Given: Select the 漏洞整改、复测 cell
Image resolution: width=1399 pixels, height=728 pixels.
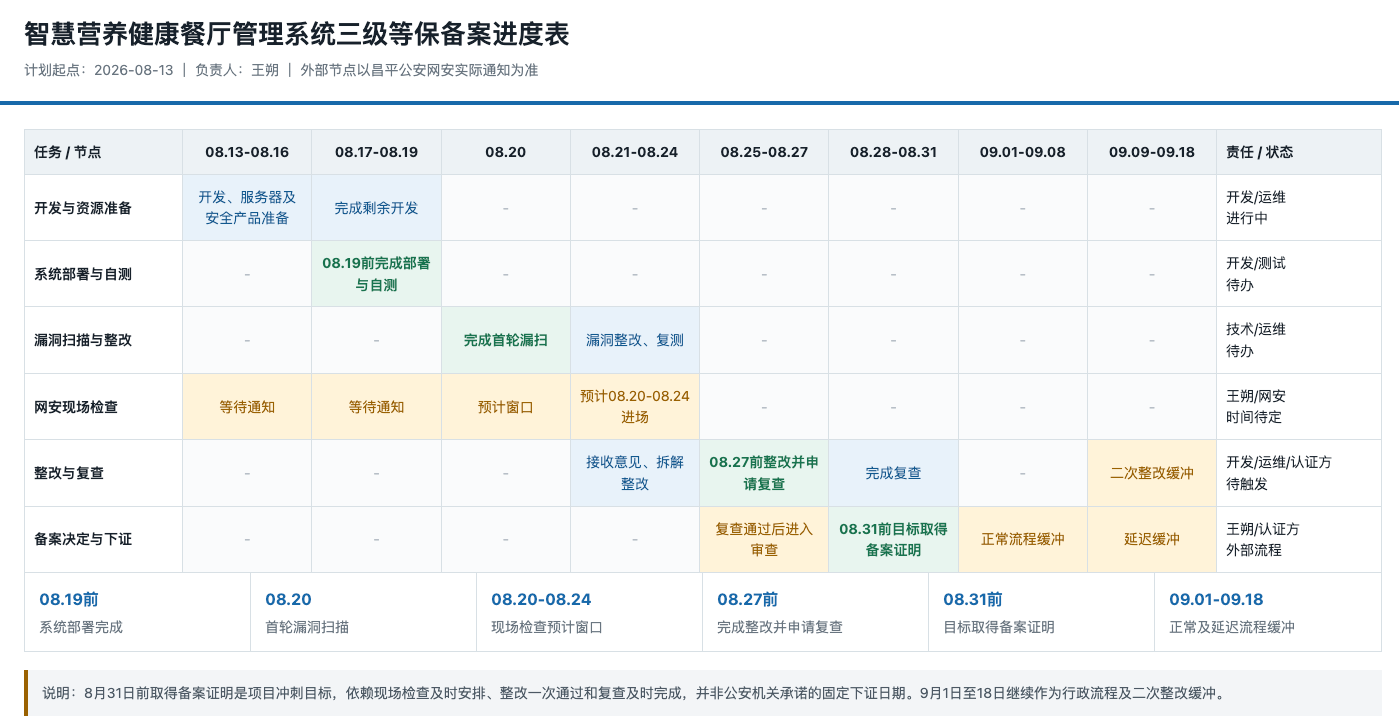Looking at the screenshot, I should (635, 340).
